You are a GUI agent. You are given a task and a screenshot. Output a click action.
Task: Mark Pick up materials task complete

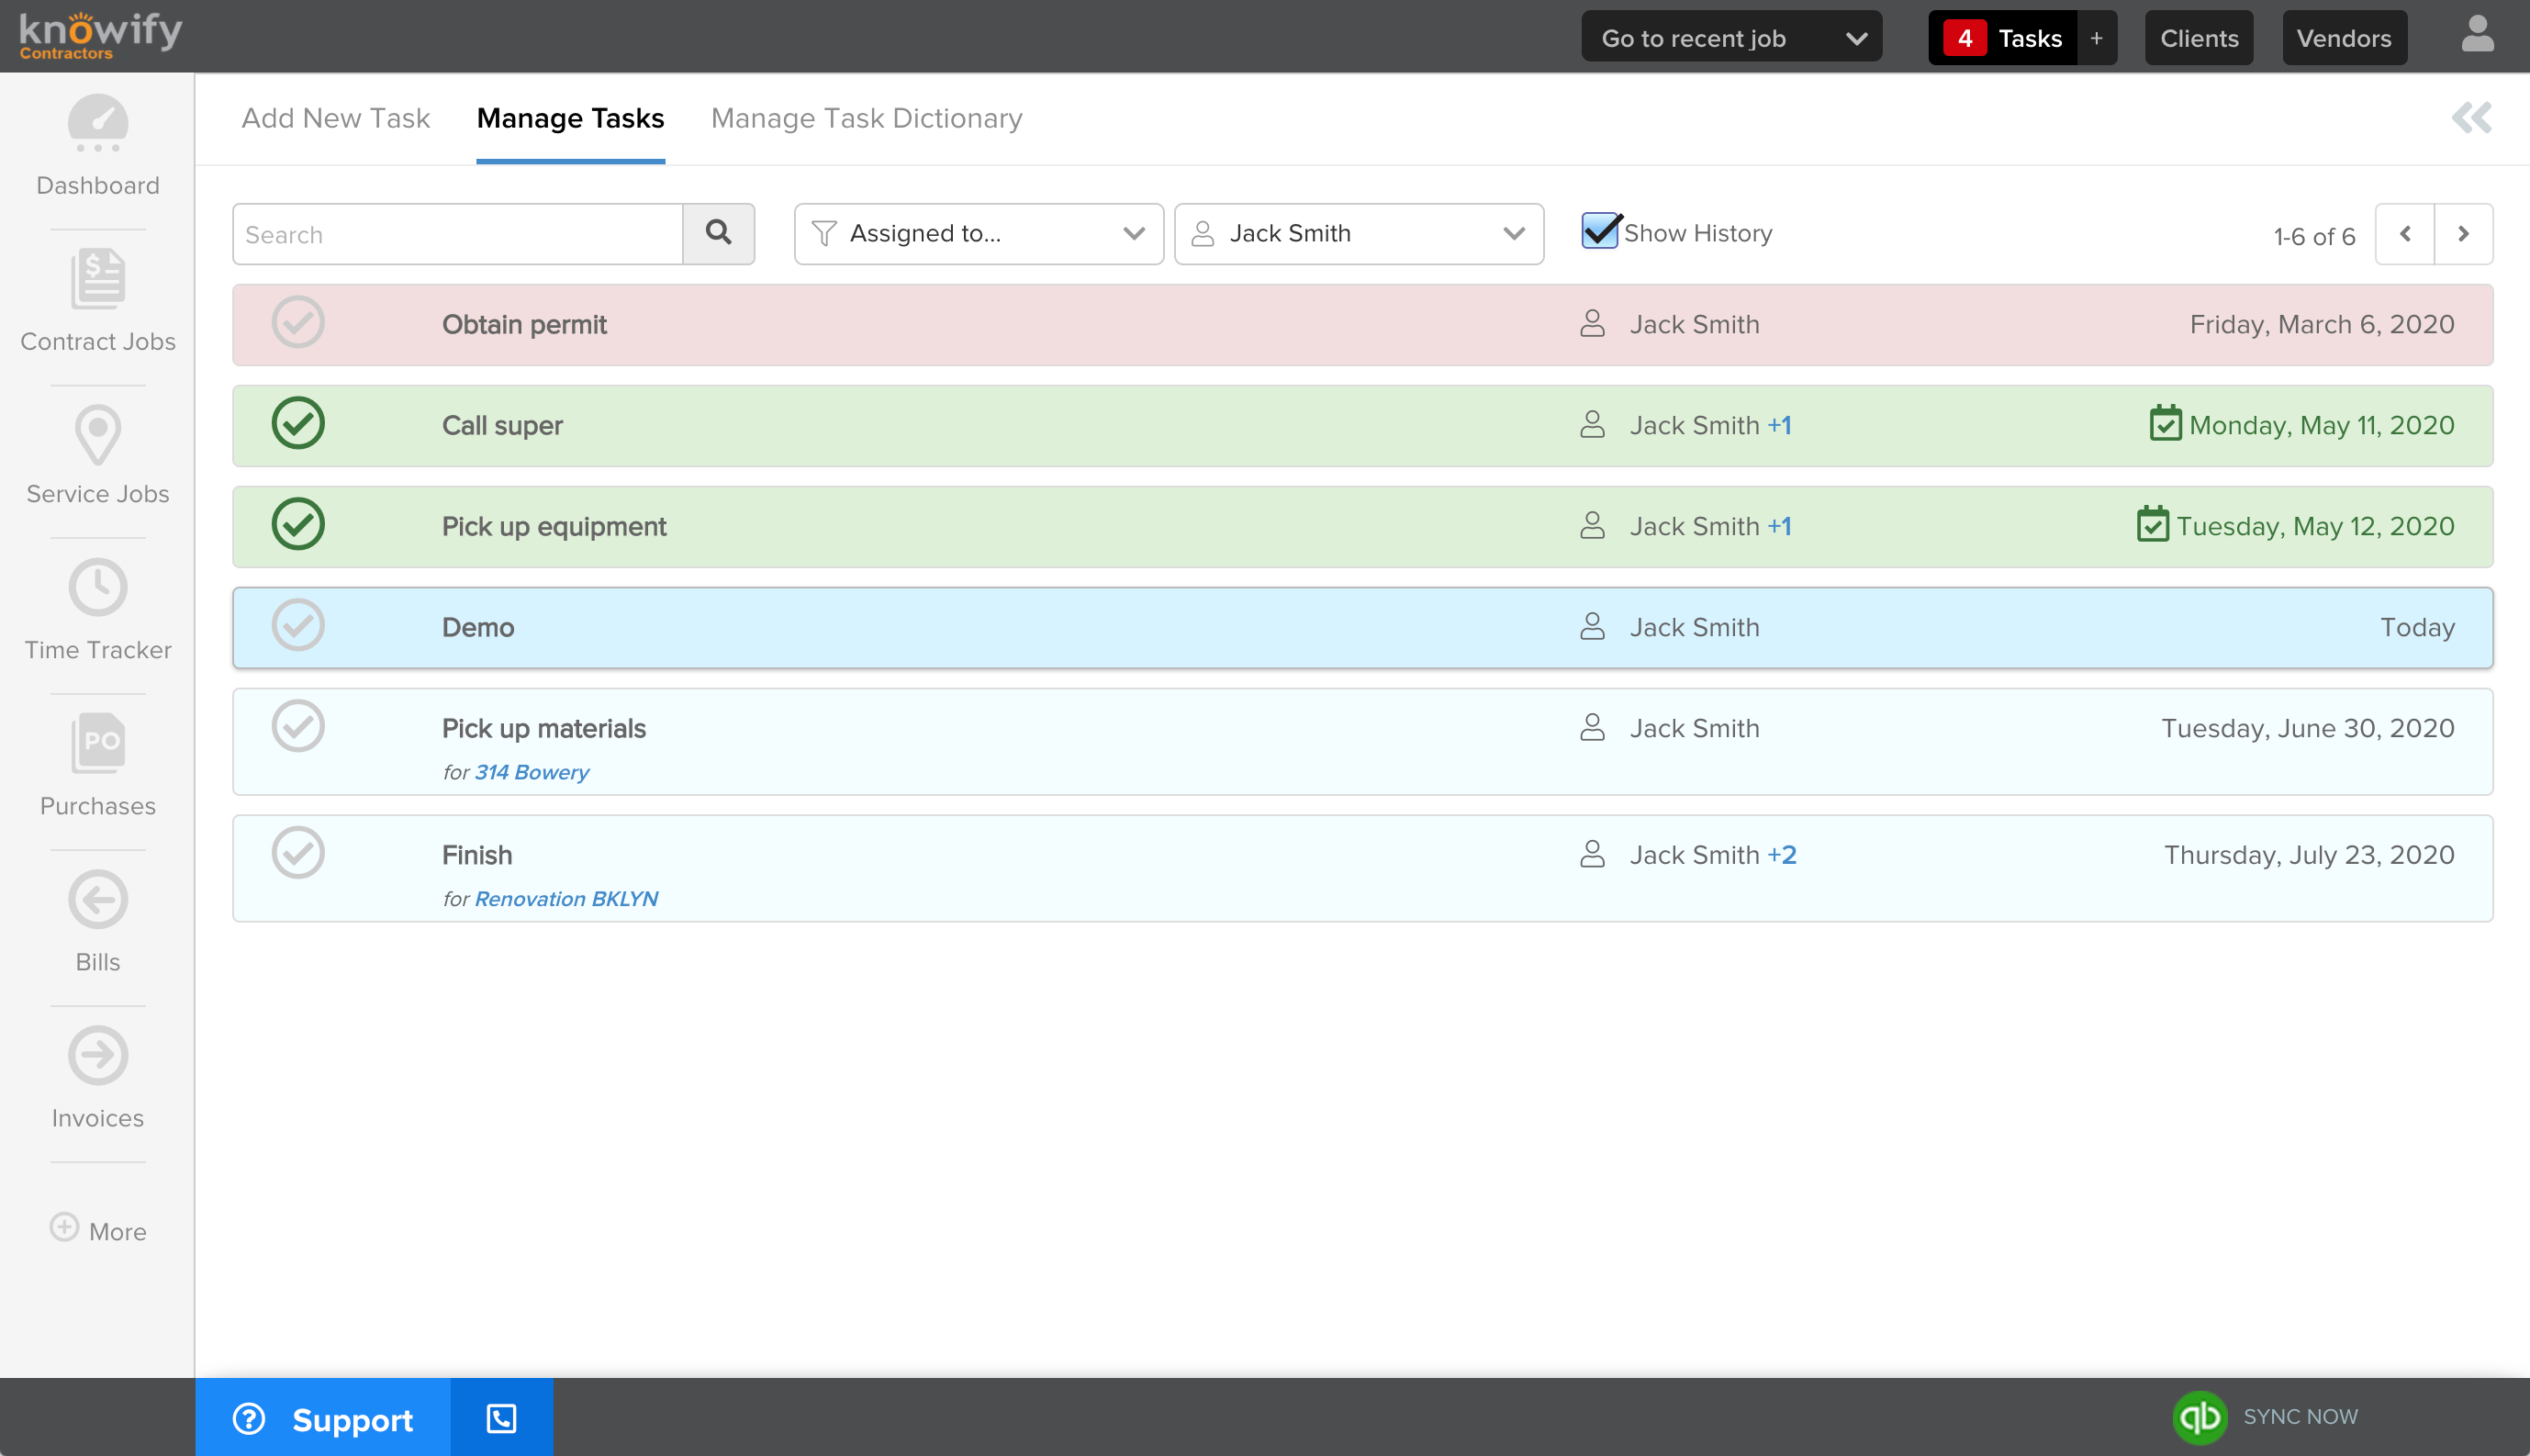click(298, 726)
